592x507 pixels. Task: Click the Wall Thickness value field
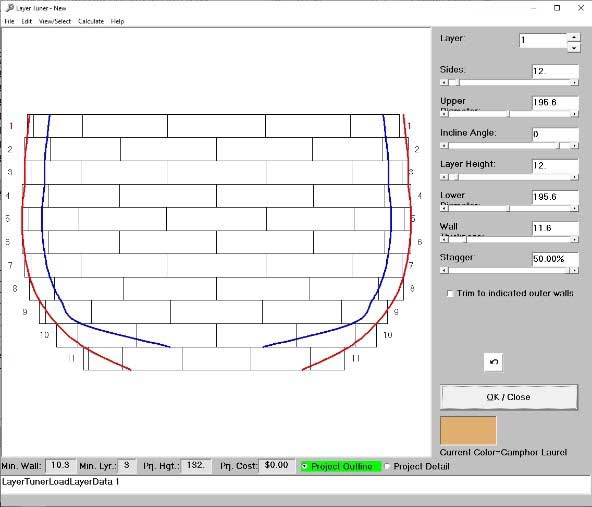tap(555, 228)
